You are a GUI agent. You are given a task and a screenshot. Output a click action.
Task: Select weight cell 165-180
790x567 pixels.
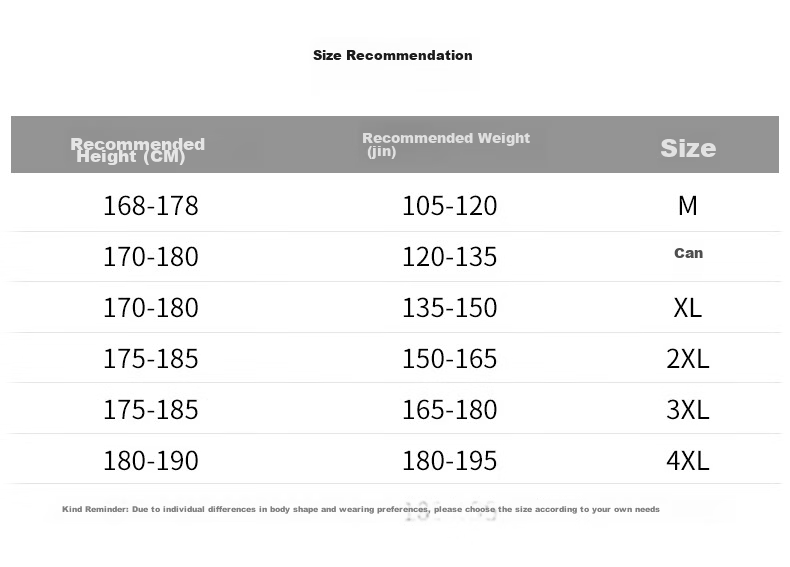tap(449, 409)
